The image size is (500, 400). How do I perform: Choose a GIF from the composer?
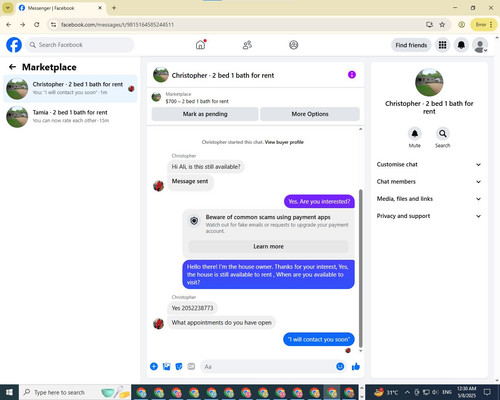coord(191,367)
